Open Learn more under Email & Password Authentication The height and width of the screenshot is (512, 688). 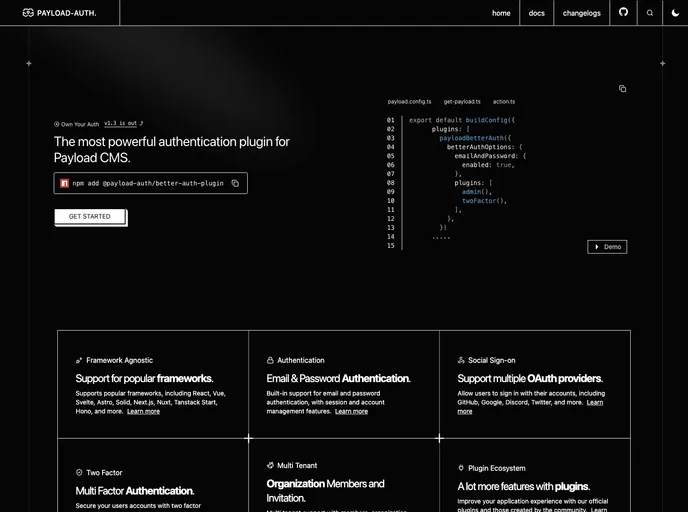(x=351, y=412)
